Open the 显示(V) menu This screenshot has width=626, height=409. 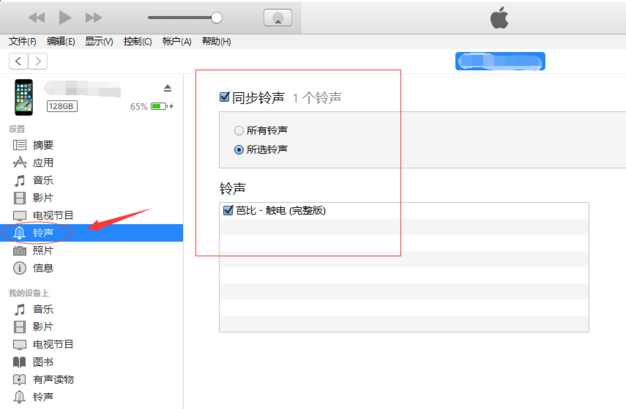click(x=99, y=41)
